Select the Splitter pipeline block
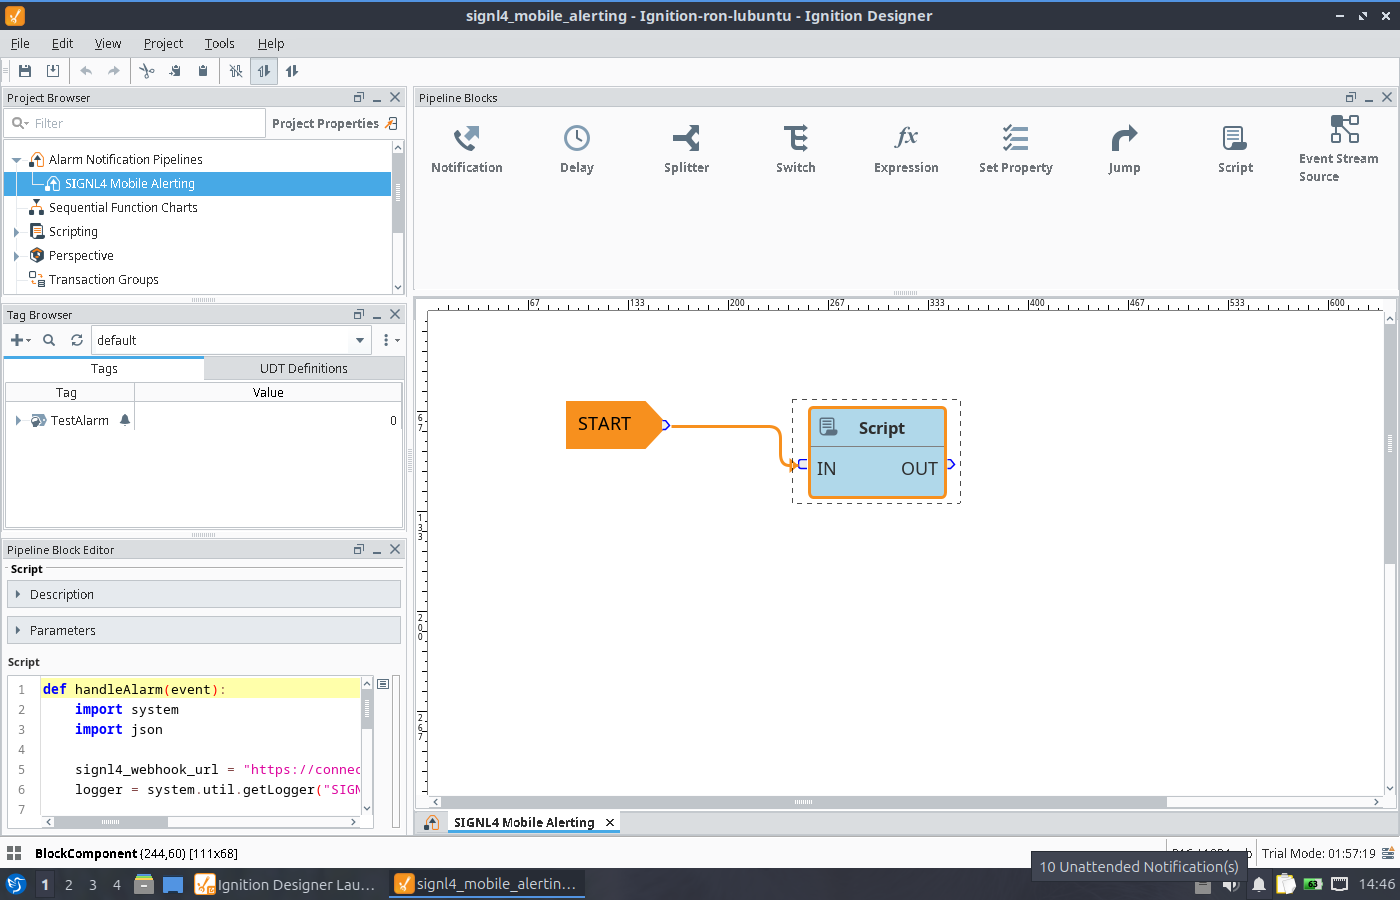 pos(687,150)
